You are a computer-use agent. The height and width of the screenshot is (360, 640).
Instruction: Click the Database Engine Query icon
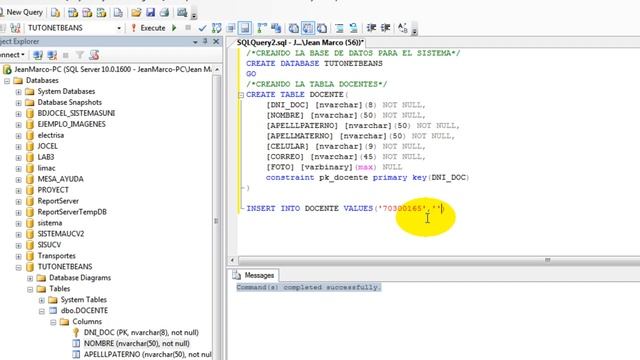[x=55, y=13]
